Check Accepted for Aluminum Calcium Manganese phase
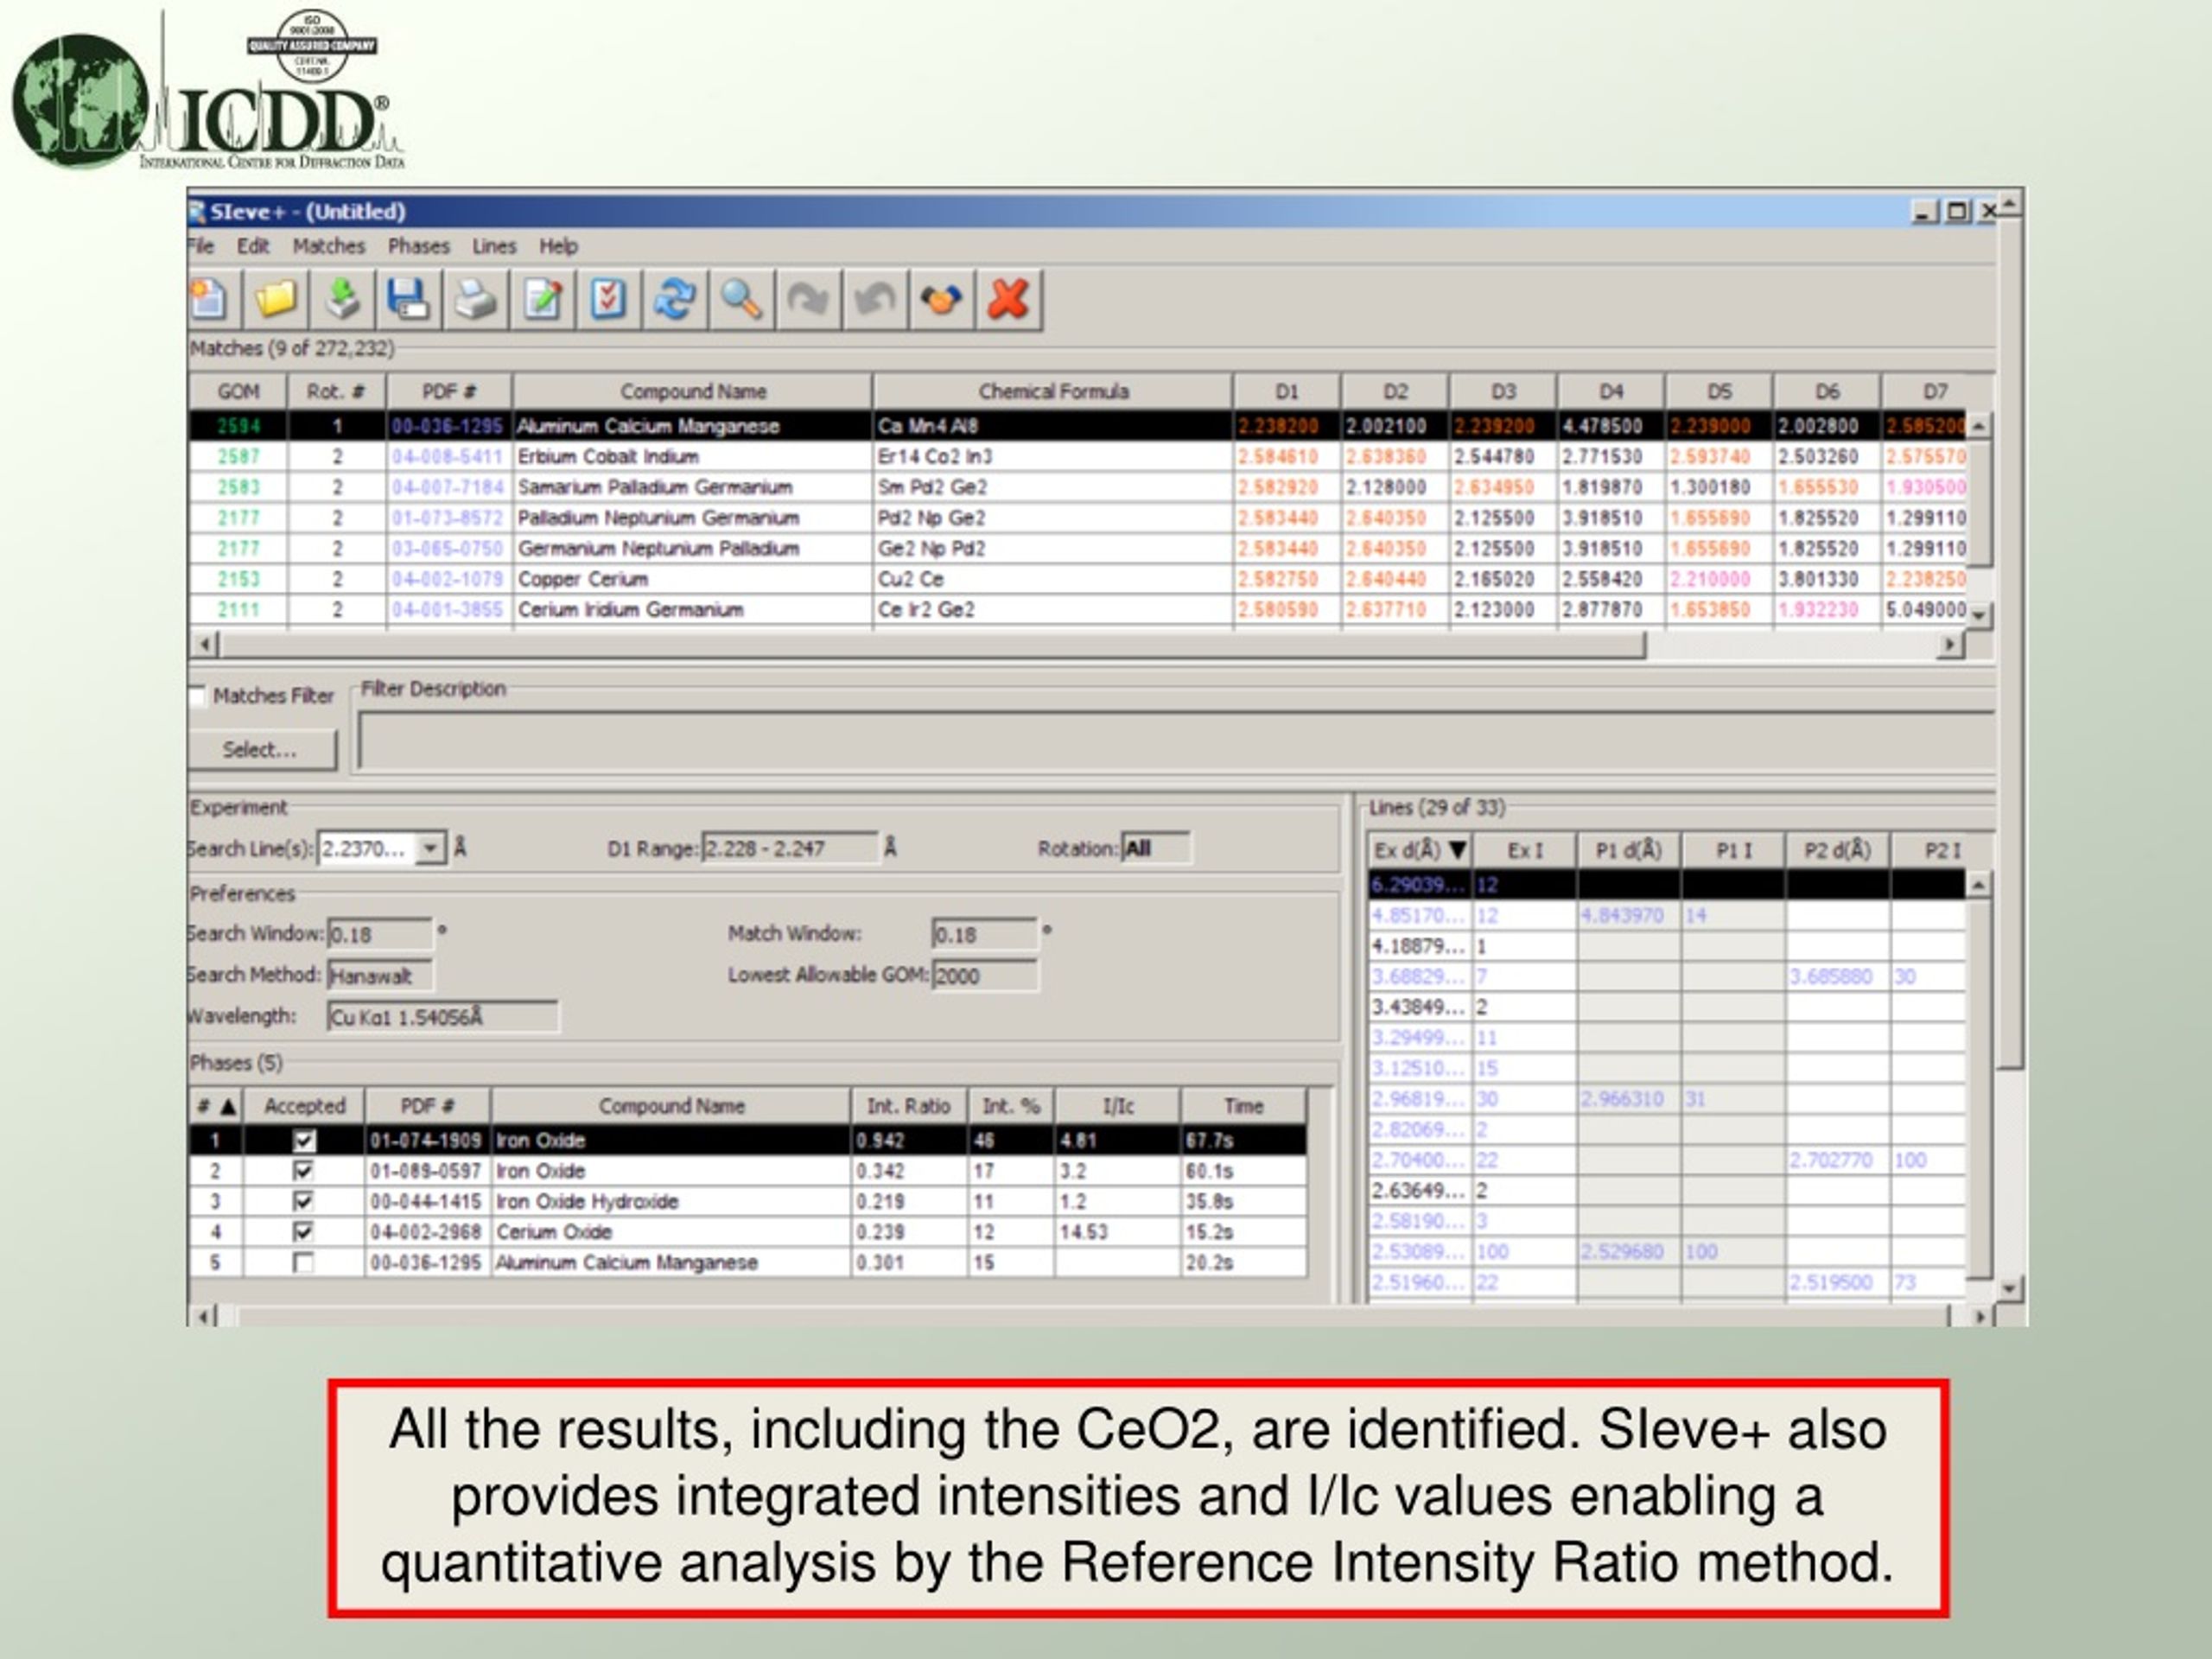2212x1659 pixels. click(304, 1263)
